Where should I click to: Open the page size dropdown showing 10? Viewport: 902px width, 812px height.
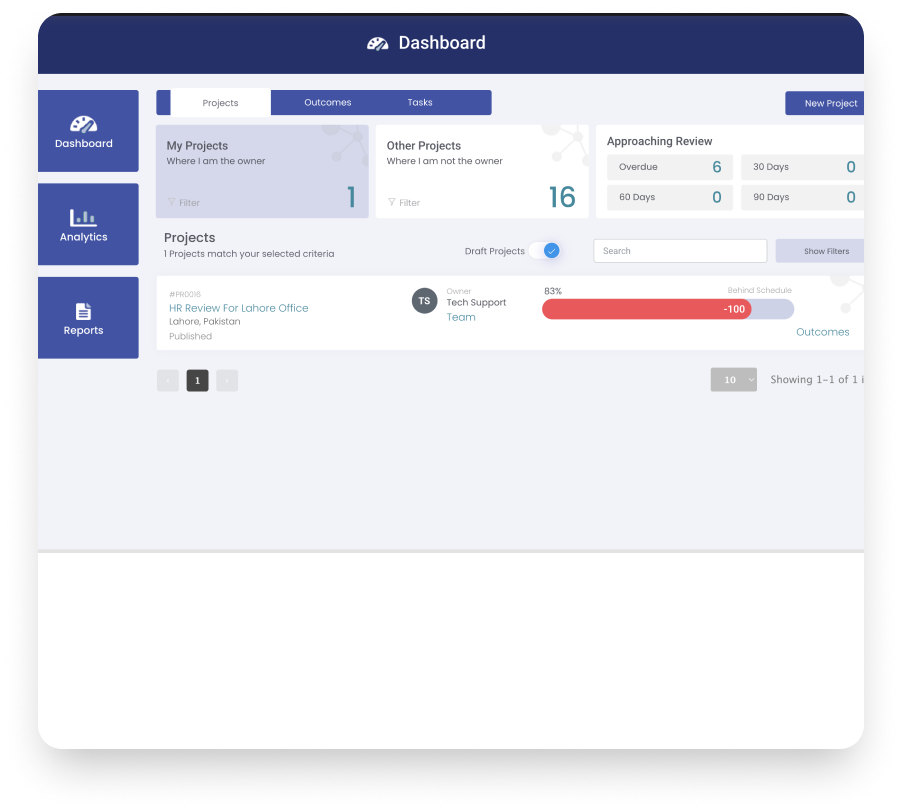coord(733,380)
